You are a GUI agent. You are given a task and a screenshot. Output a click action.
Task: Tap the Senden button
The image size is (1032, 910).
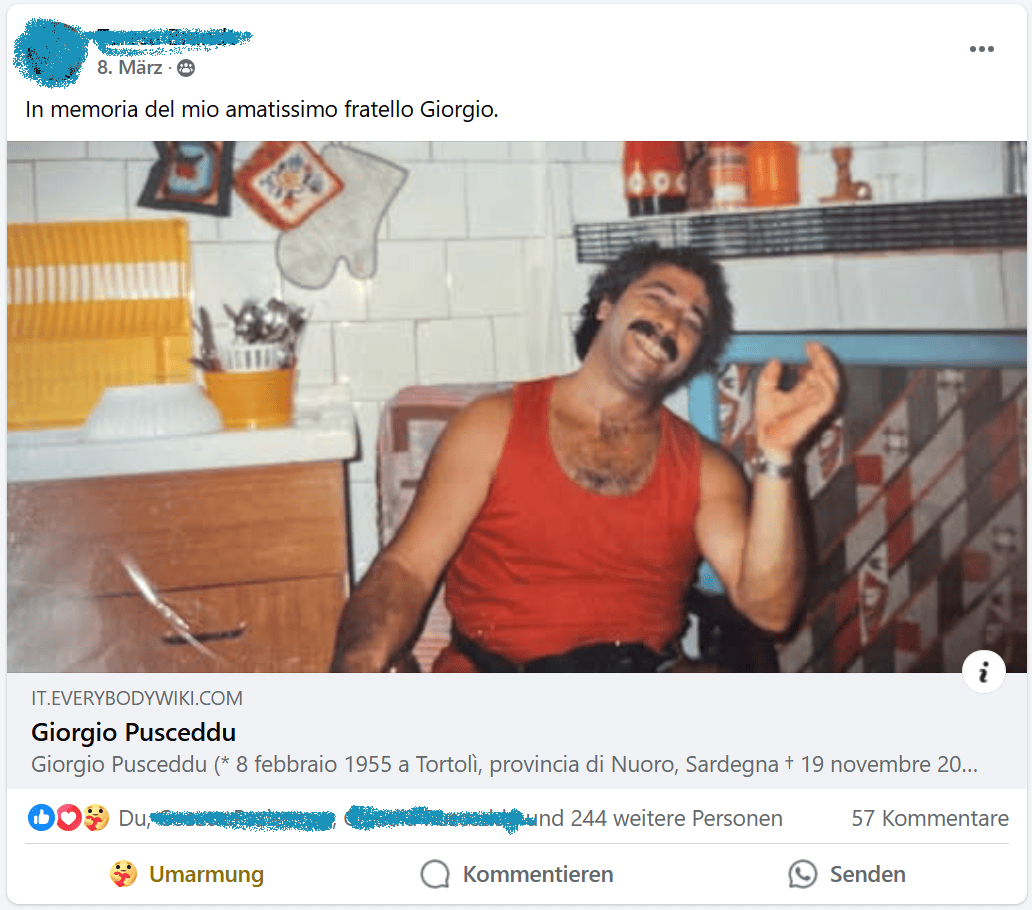click(x=847, y=874)
